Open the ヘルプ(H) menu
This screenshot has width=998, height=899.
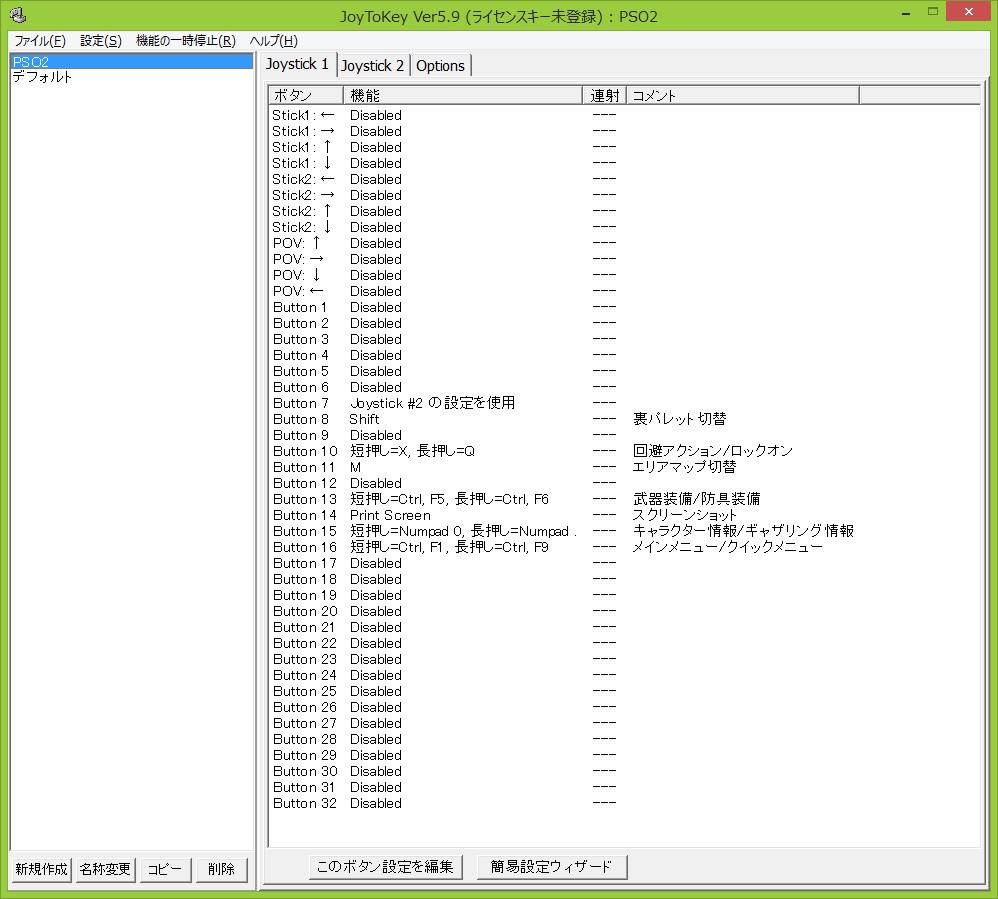pyautogui.click(x=273, y=41)
